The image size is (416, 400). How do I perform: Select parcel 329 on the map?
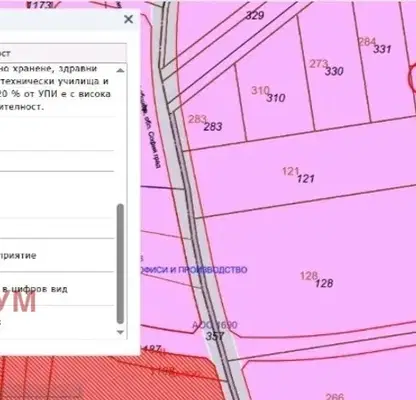[x=255, y=15]
